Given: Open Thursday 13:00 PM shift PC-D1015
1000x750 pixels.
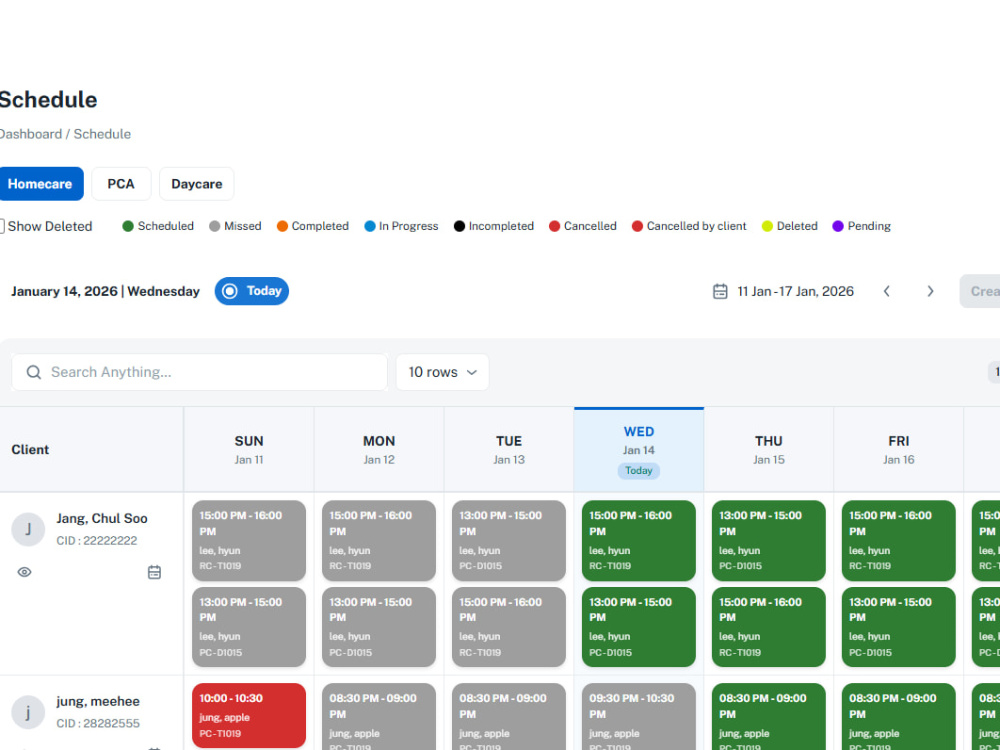Looking at the screenshot, I should point(768,540).
